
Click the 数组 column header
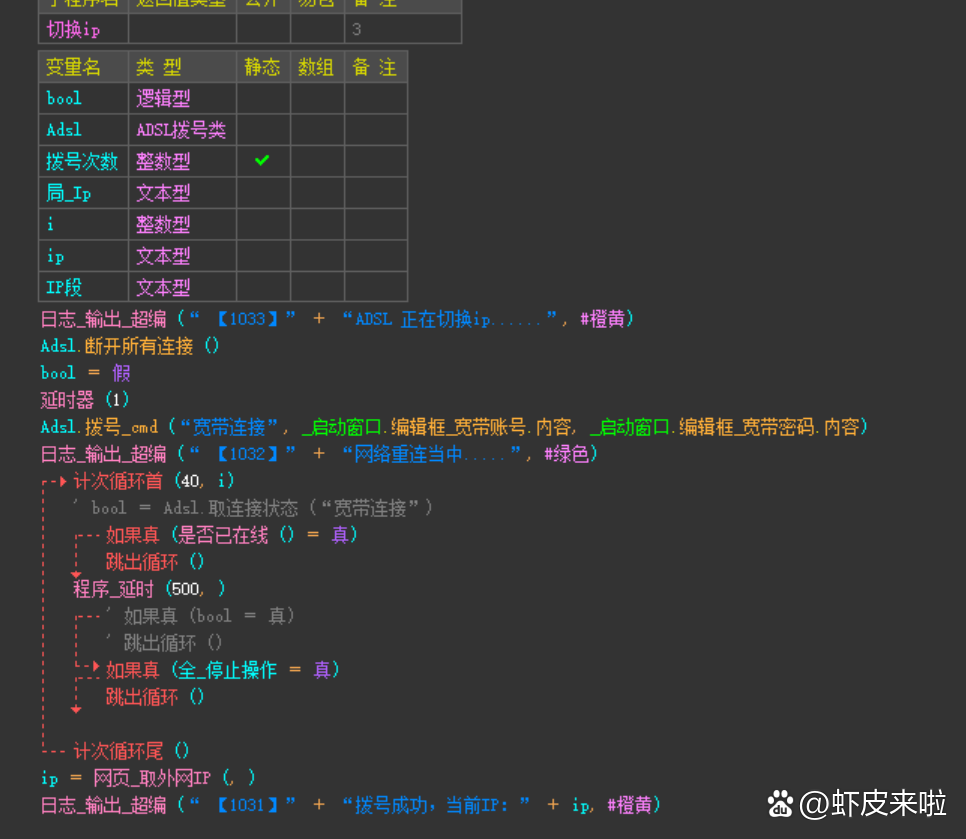316,67
